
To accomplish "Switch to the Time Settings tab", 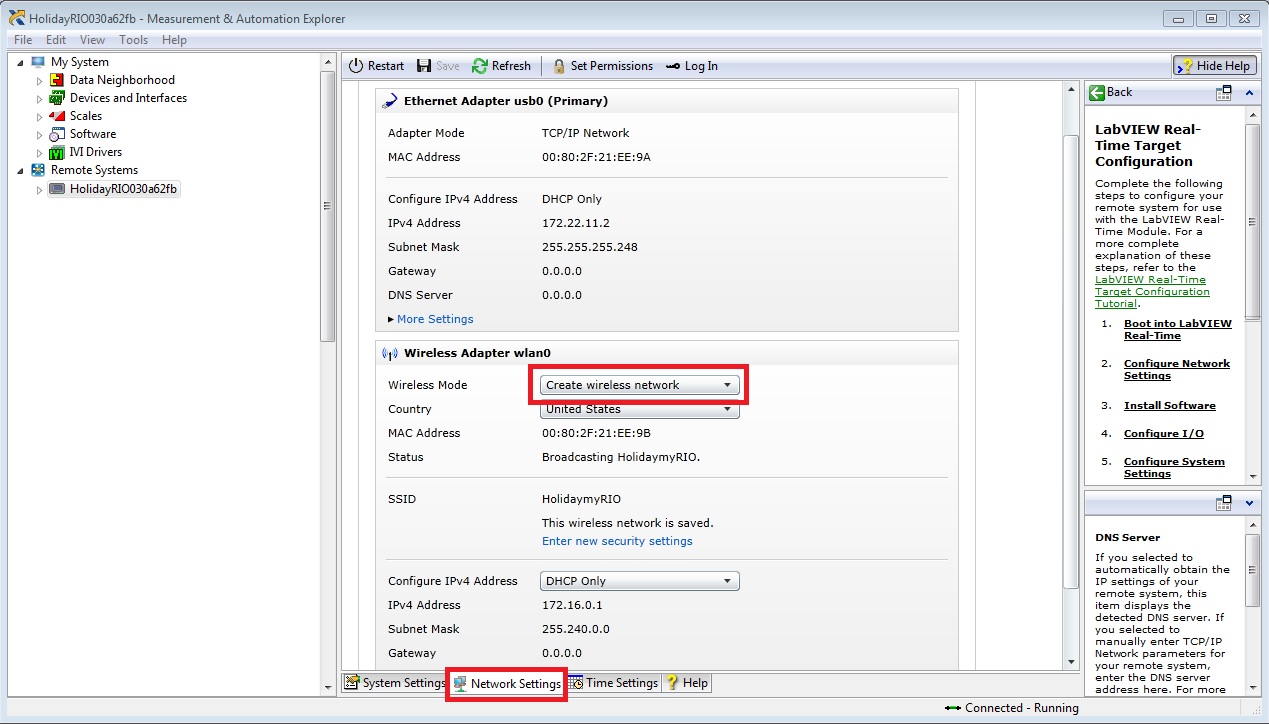I will pyautogui.click(x=614, y=683).
